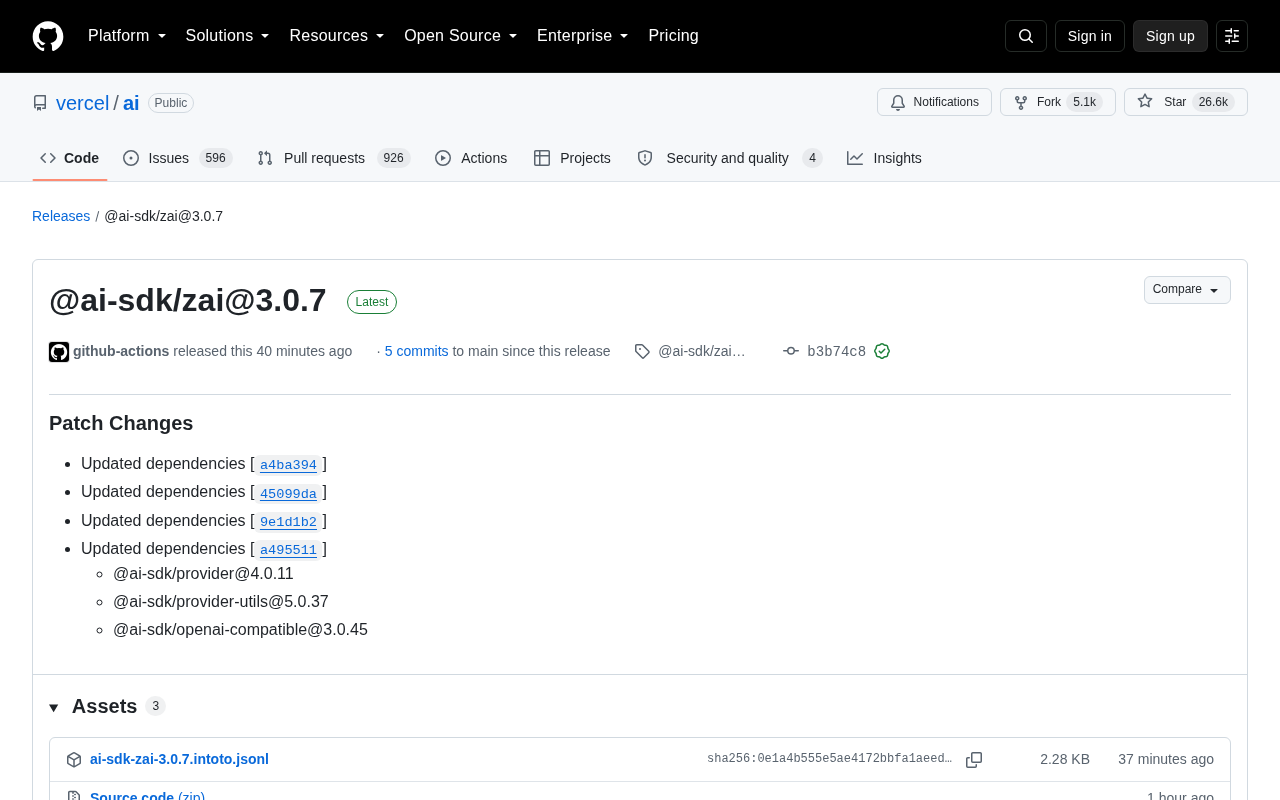Open the Pricing page

tap(673, 36)
